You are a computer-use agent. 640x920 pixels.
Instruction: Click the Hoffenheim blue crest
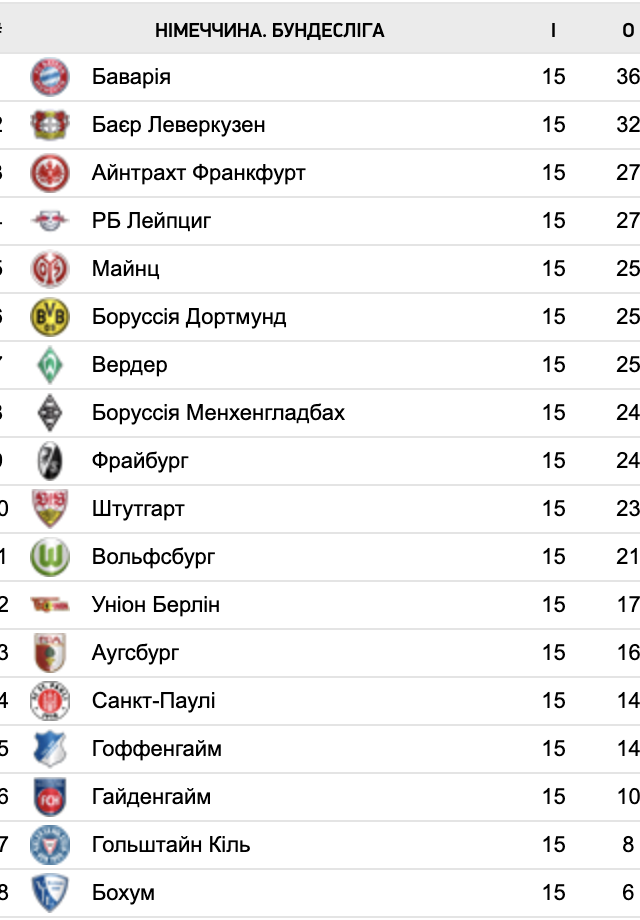pyautogui.click(x=50, y=749)
